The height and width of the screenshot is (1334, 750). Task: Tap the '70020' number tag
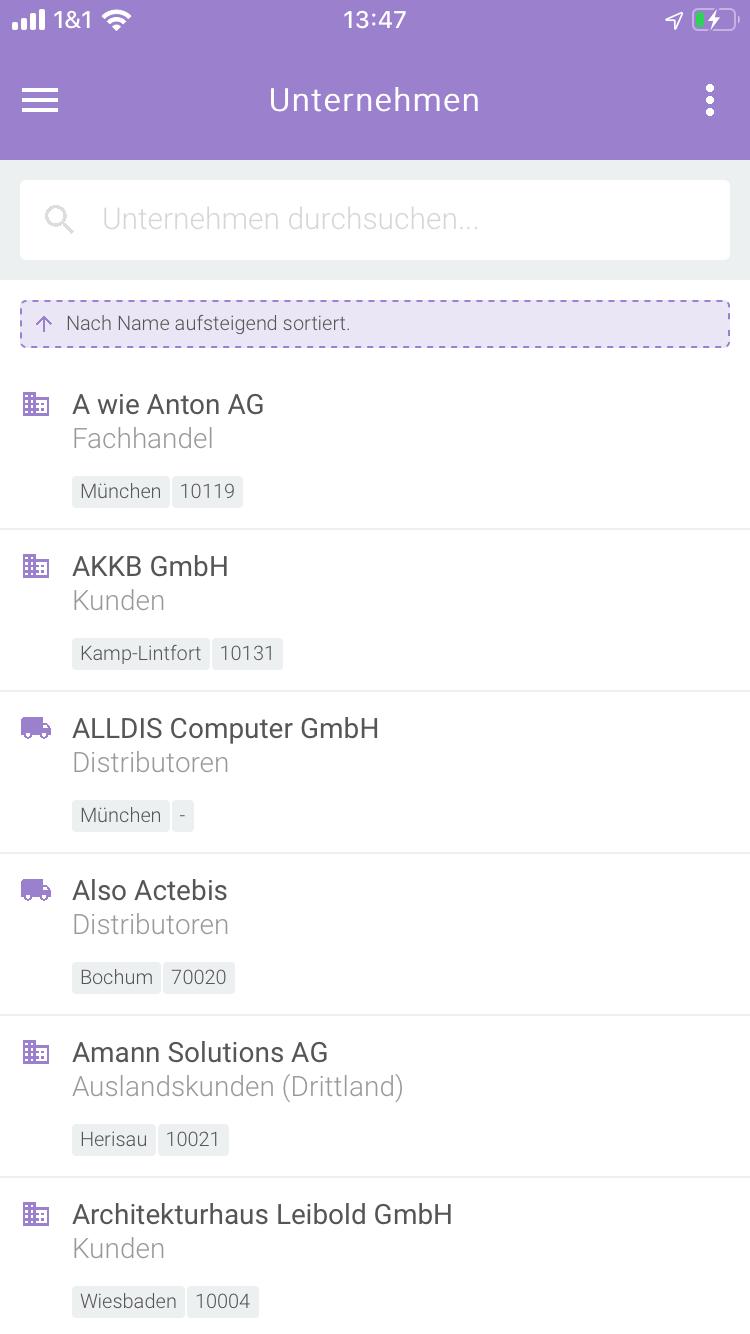click(199, 978)
